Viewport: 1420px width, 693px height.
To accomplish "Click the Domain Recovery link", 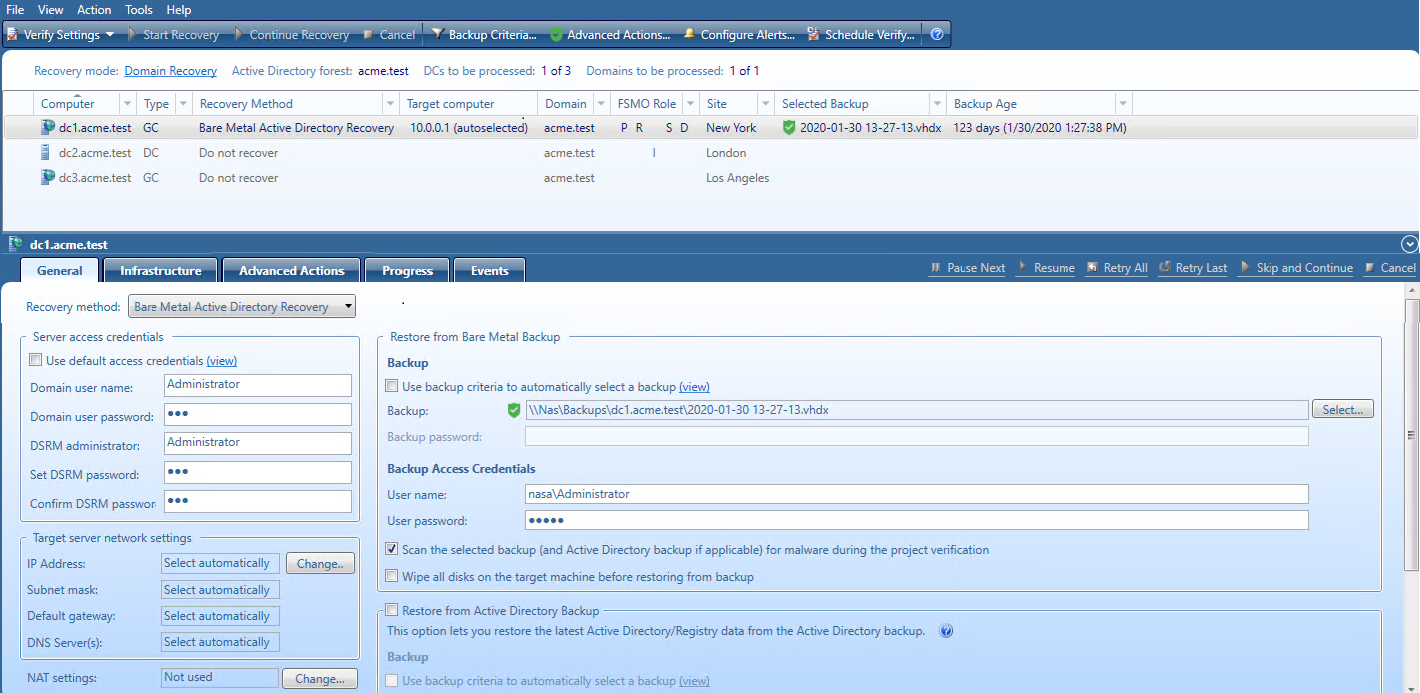I will pyautogui.click(x=170, y=71).
